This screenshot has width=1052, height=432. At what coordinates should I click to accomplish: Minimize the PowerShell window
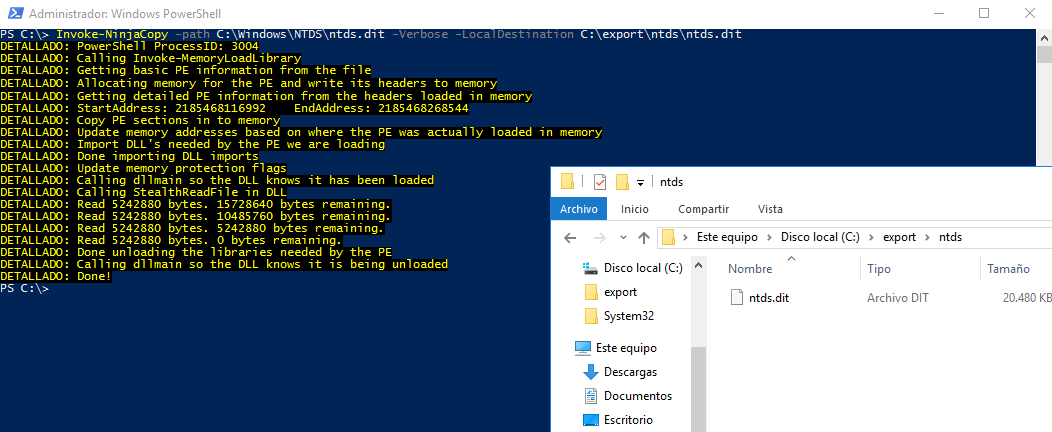pos(937,13)
